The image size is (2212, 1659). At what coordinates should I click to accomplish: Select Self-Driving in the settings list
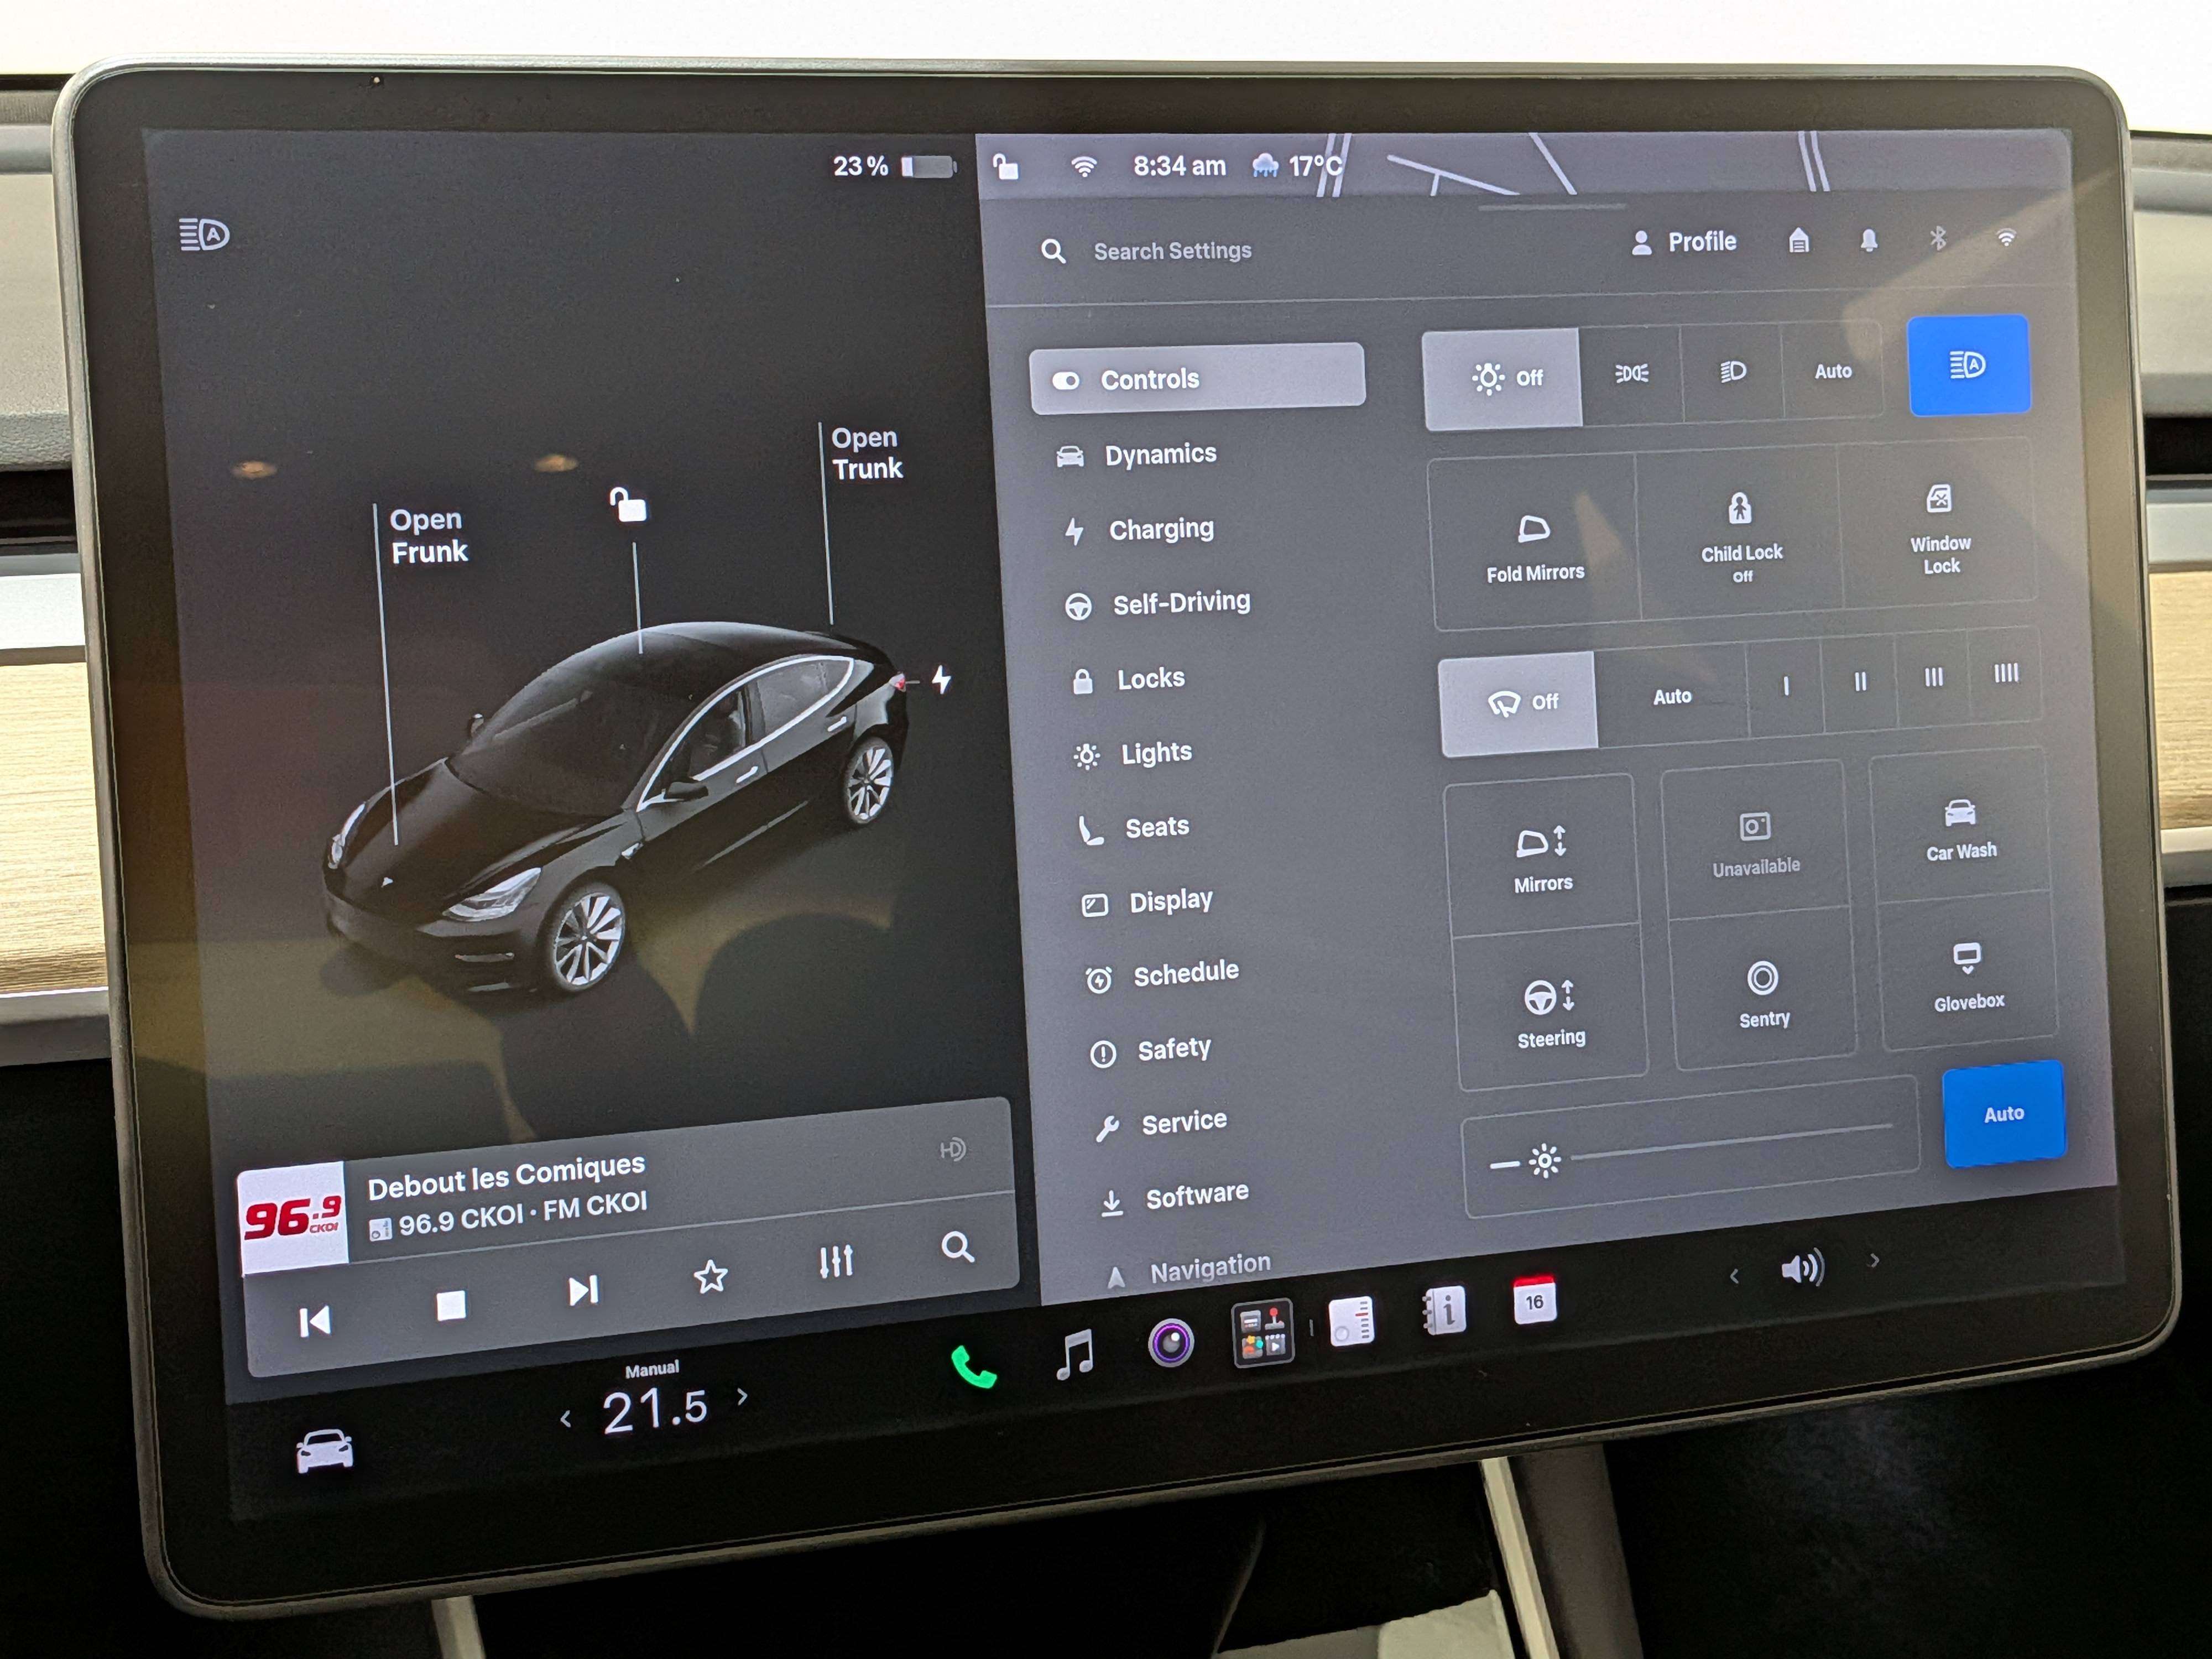(x=1158, y=603)
